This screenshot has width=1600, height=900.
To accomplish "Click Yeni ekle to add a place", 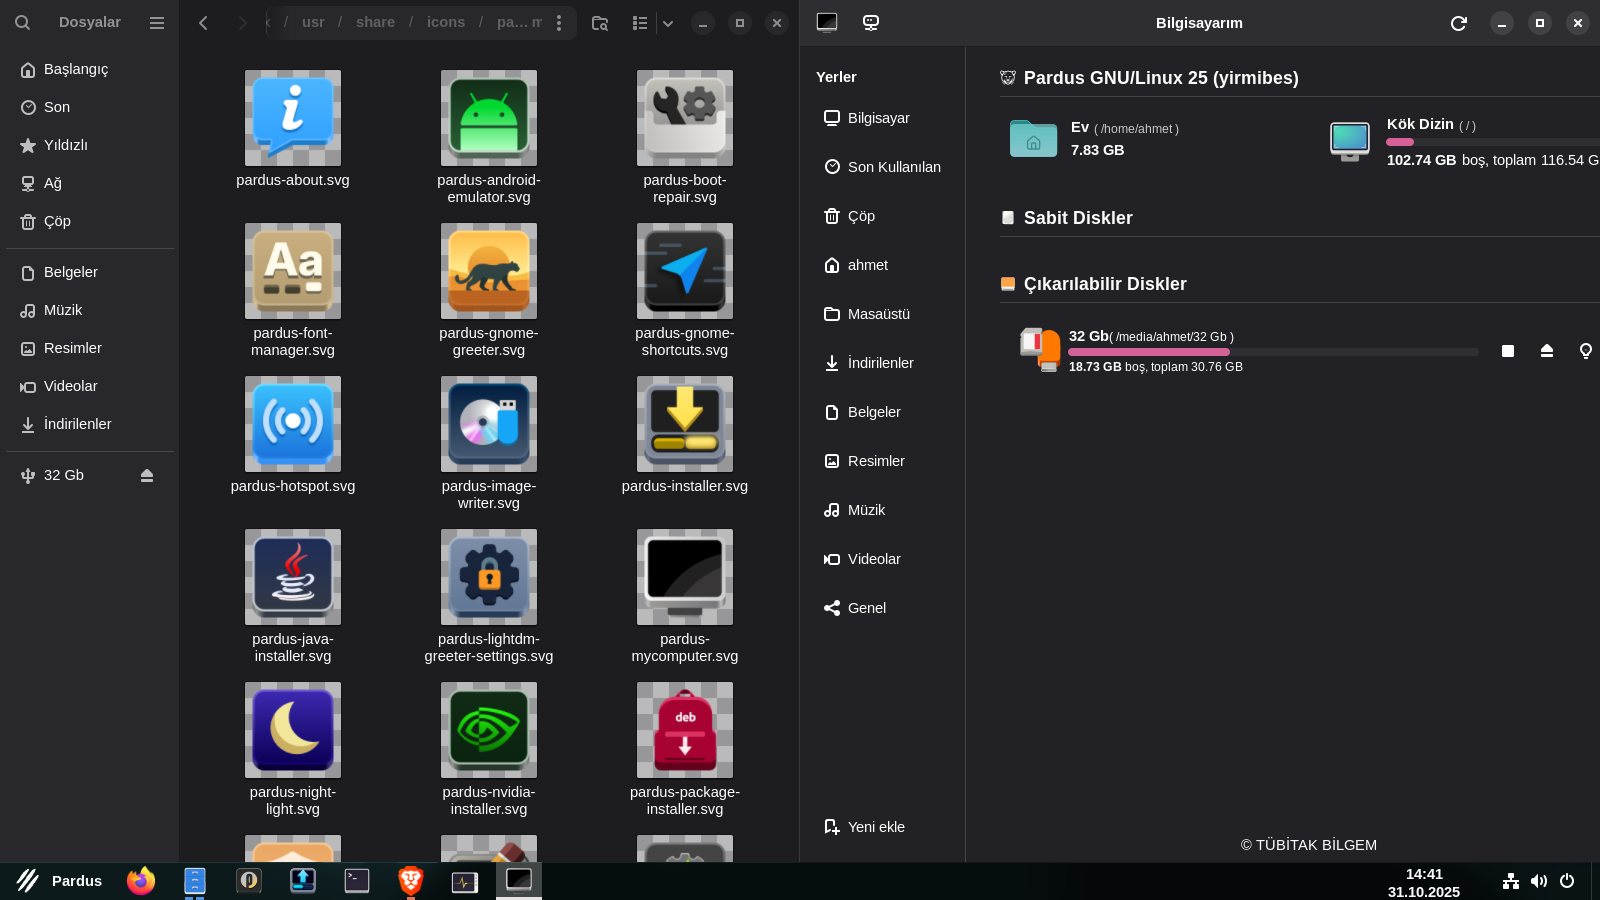I will (x=864, y=827).
